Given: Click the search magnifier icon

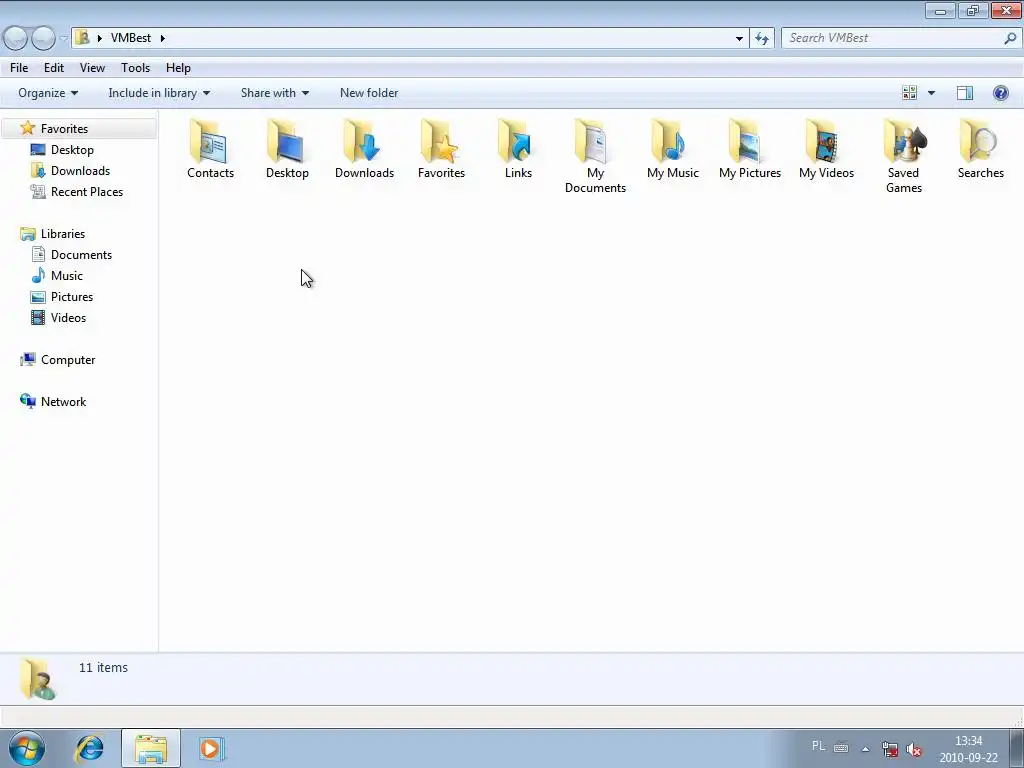Looking at the screenshot, I should tap(1010, 39).
